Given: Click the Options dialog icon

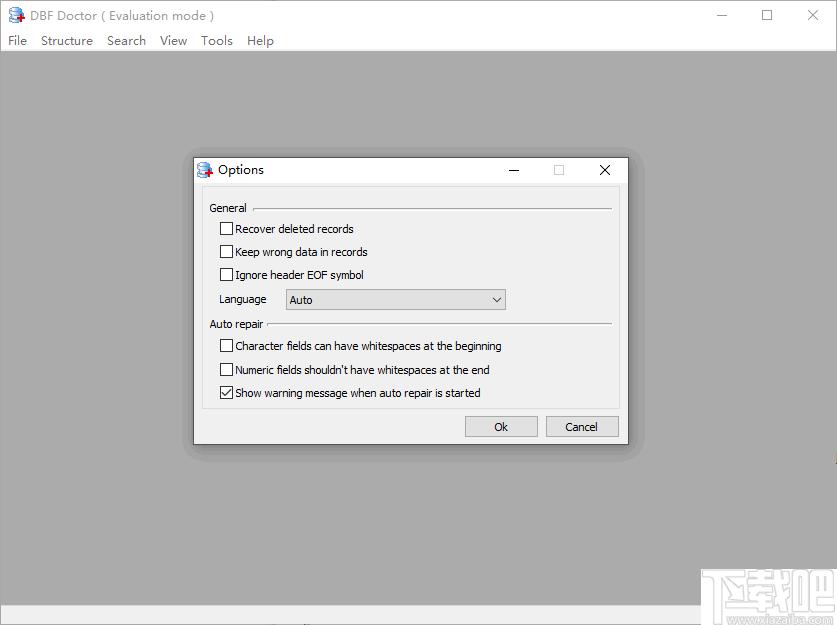Looking at the screenshot, I should (x=204, y=170).
